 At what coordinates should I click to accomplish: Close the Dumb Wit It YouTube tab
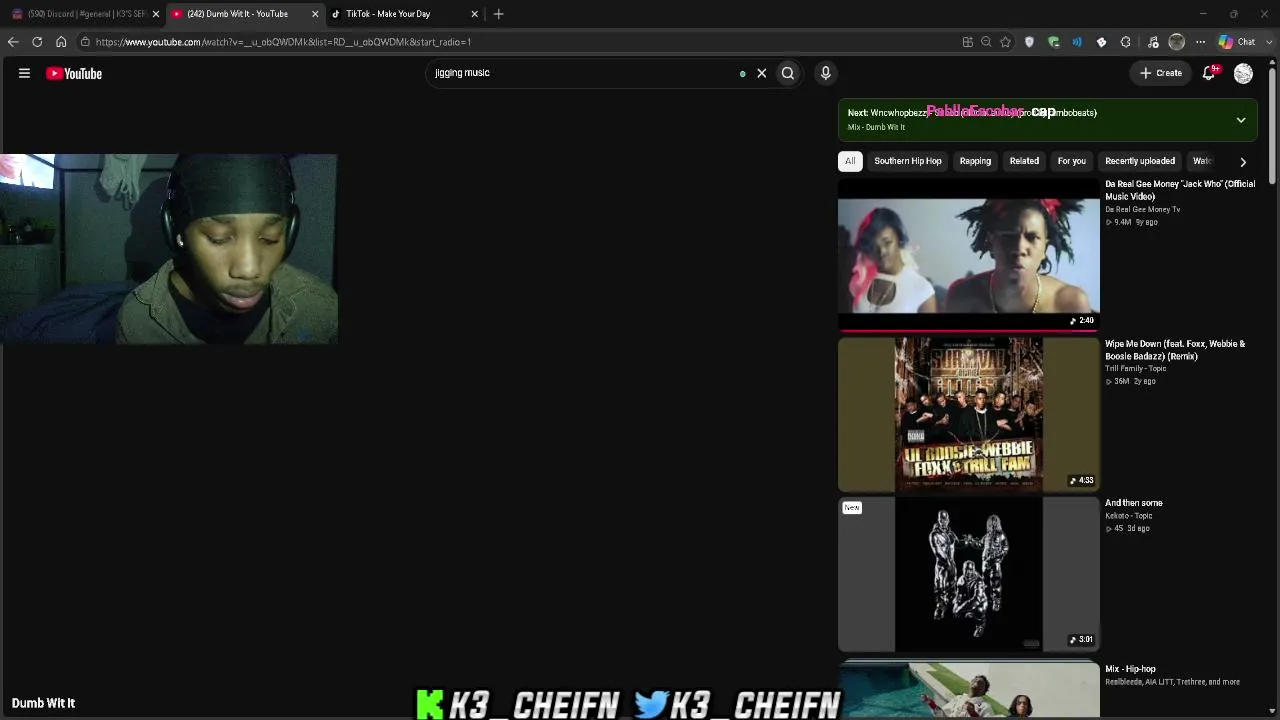point(315,14)
